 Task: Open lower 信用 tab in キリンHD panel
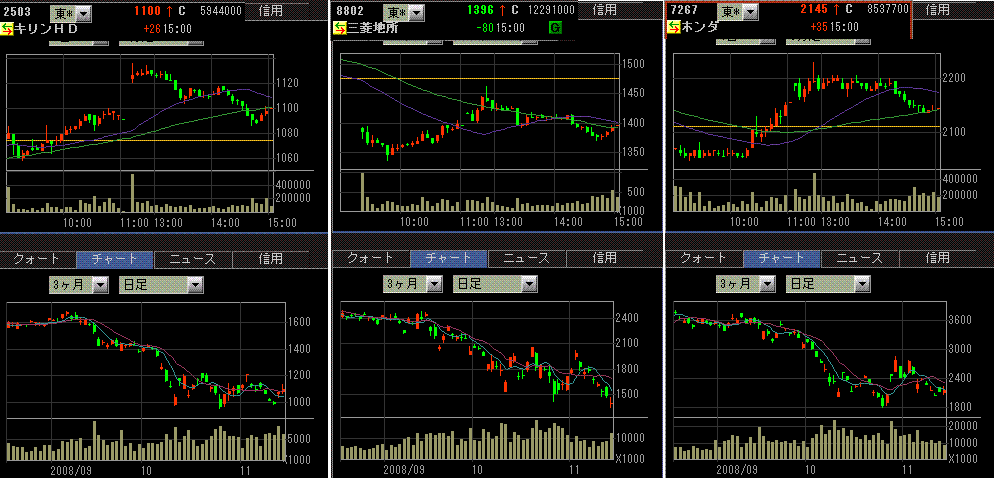point(271,259)
